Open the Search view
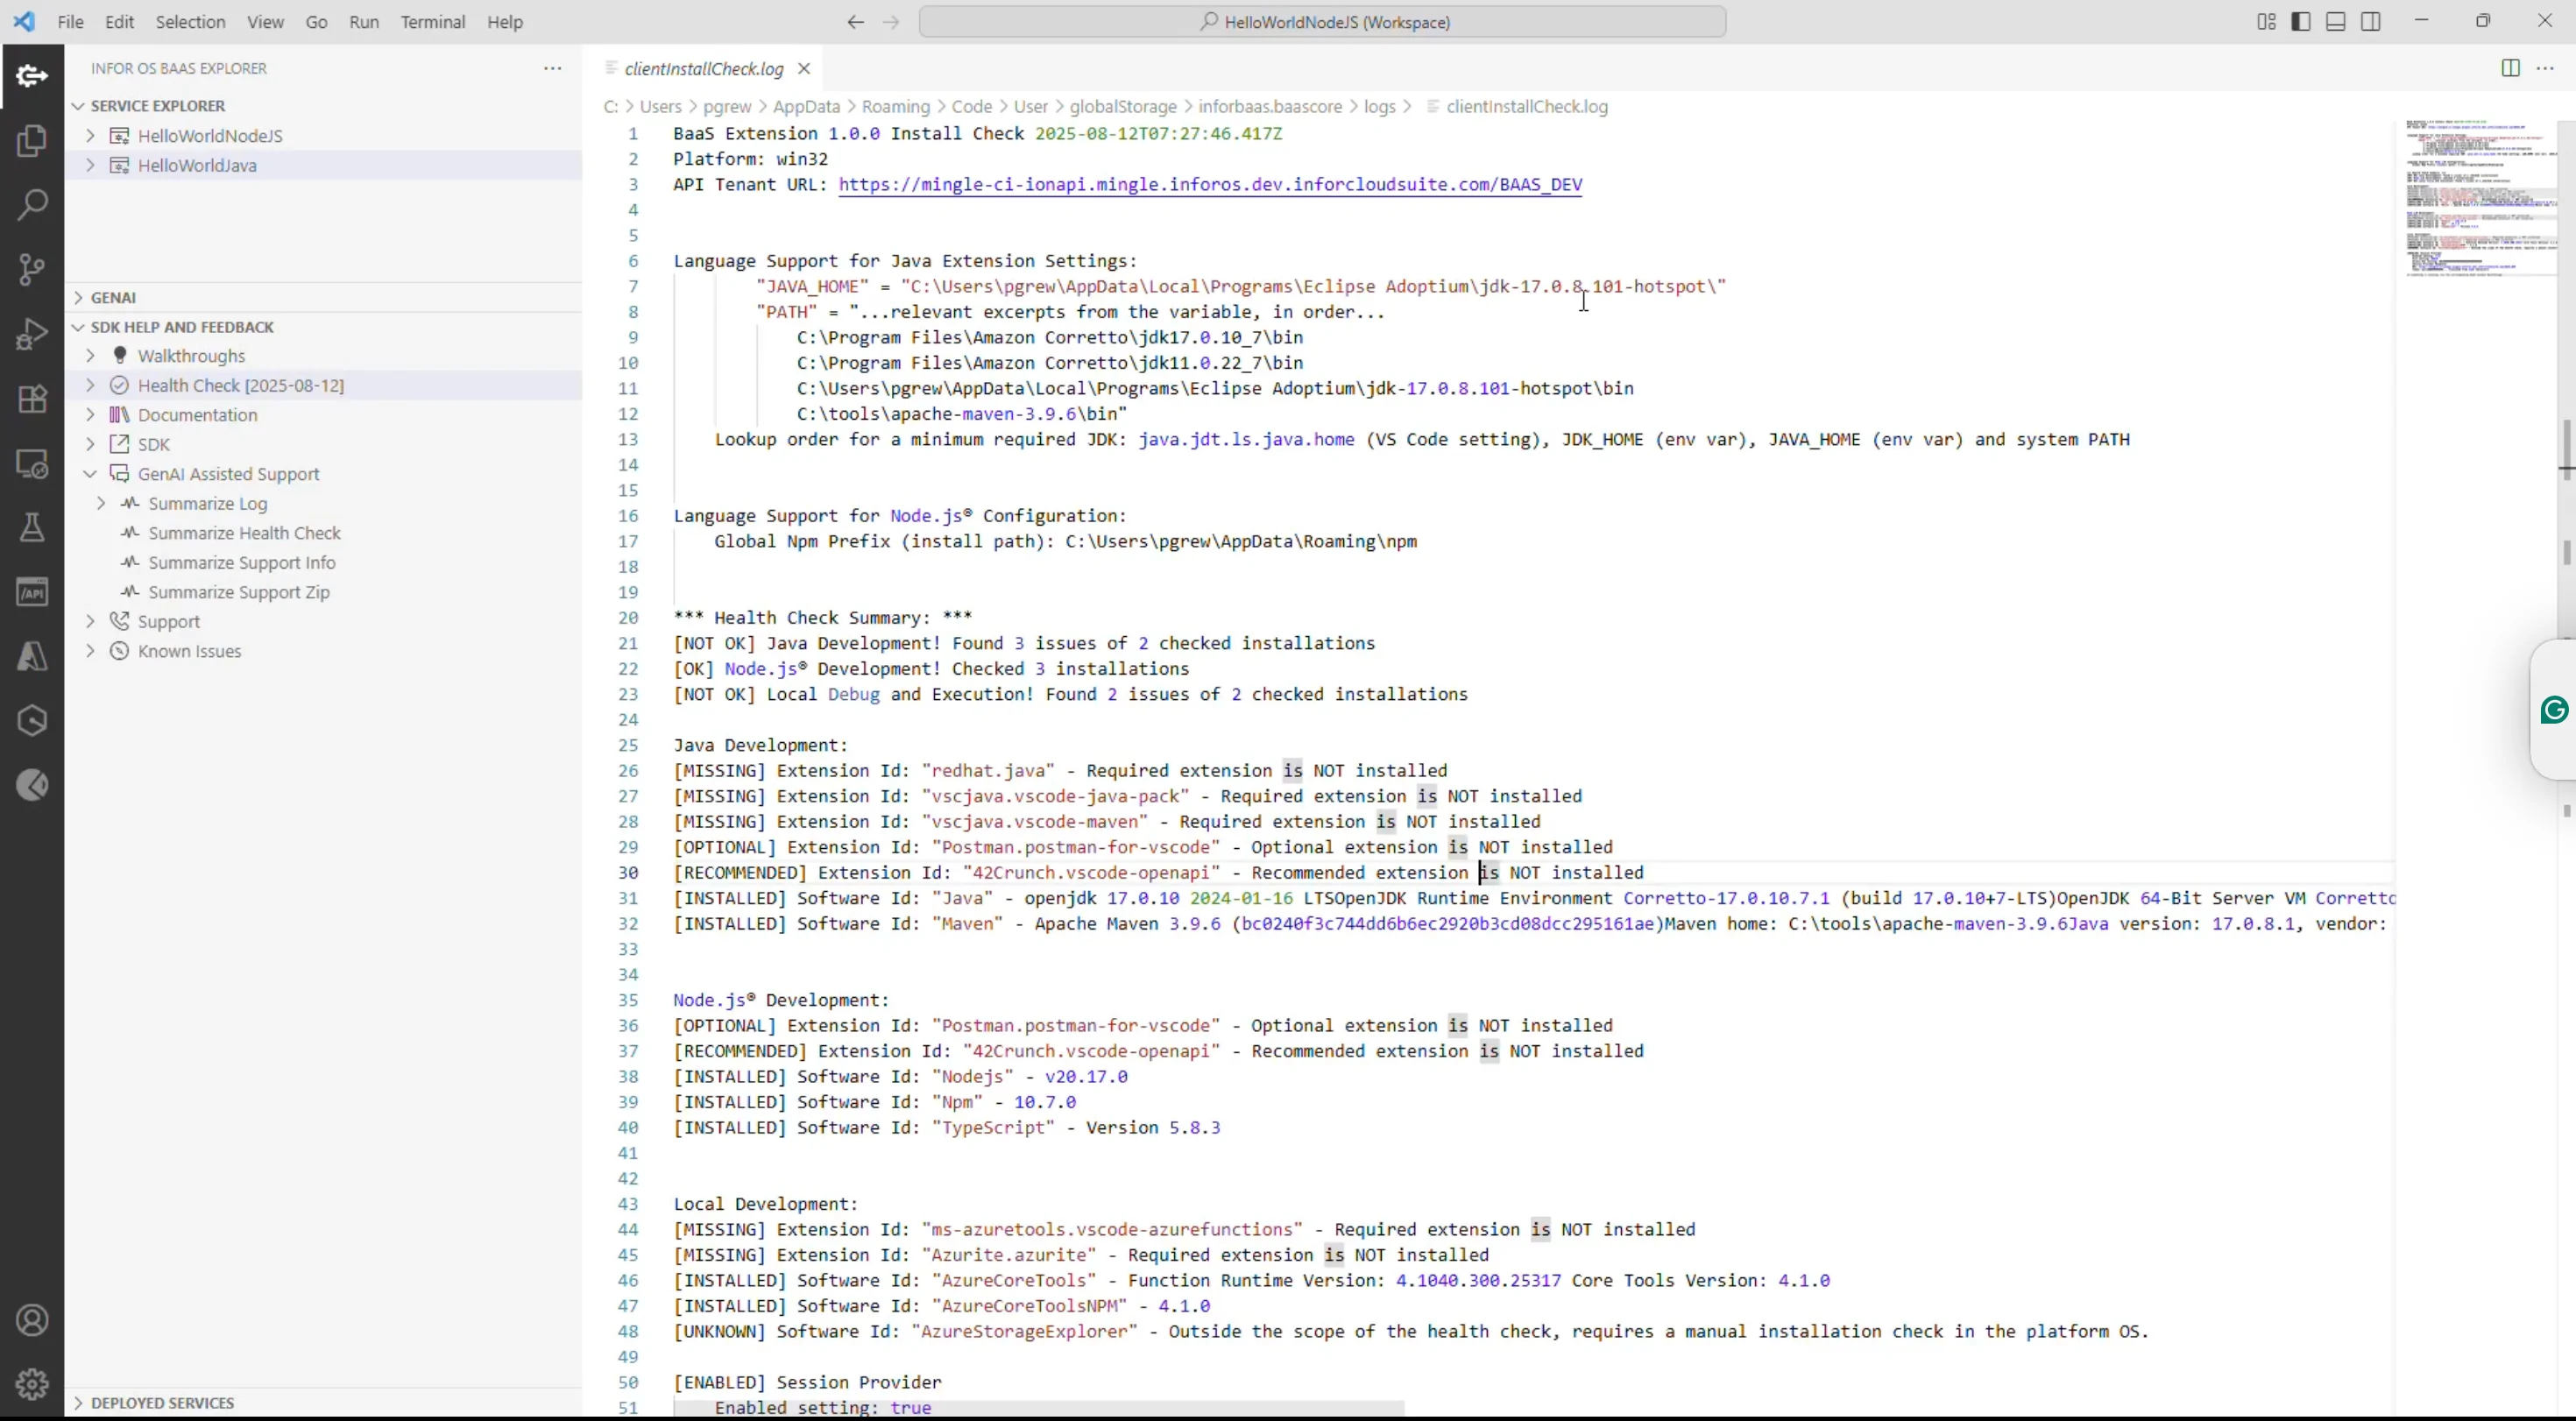Viewport: 2576px width, 1421px height. coord(32,204)
